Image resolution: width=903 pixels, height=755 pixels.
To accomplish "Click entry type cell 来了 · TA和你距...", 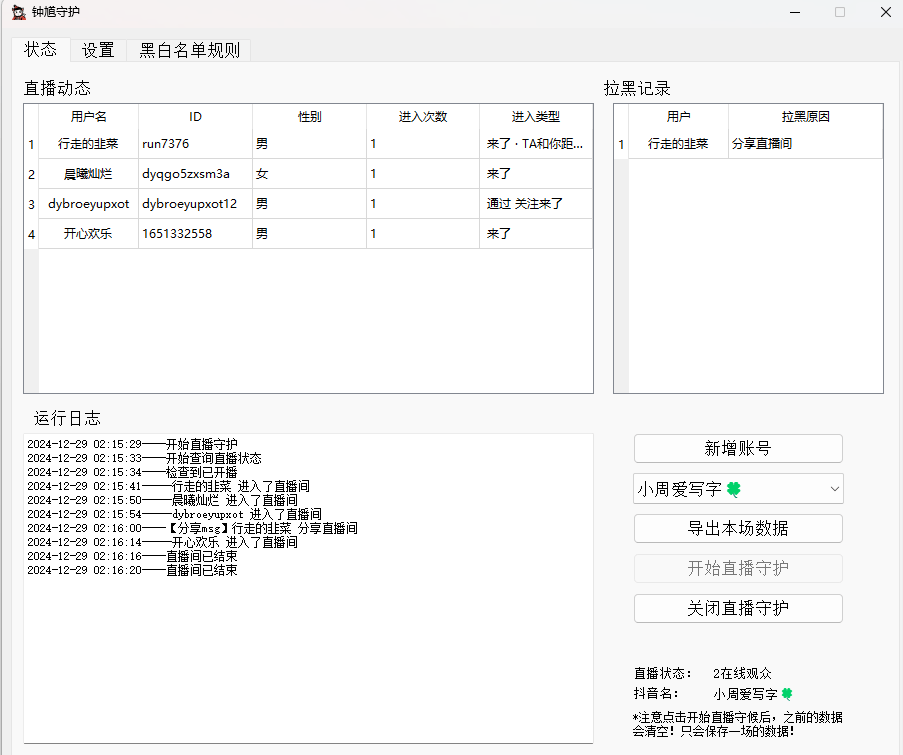I will point(536,143).
